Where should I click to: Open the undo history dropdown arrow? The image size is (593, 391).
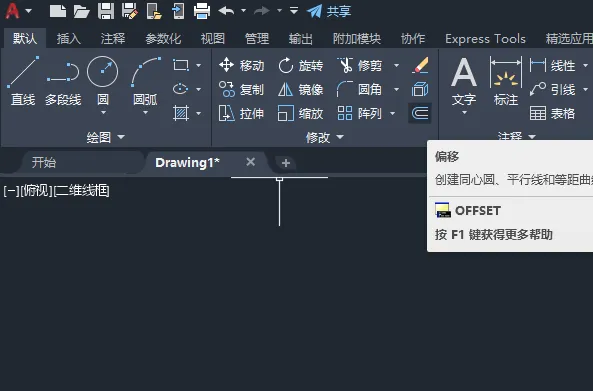pos(244,11)
